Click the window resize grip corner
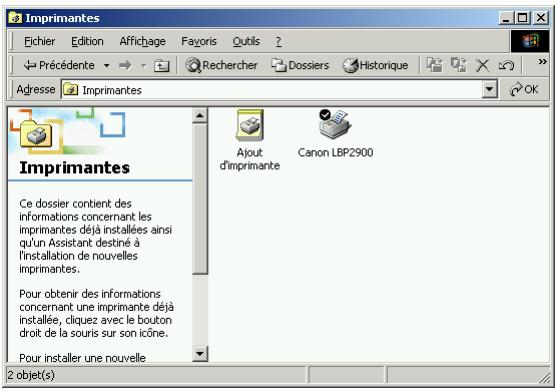 point(545,378)
